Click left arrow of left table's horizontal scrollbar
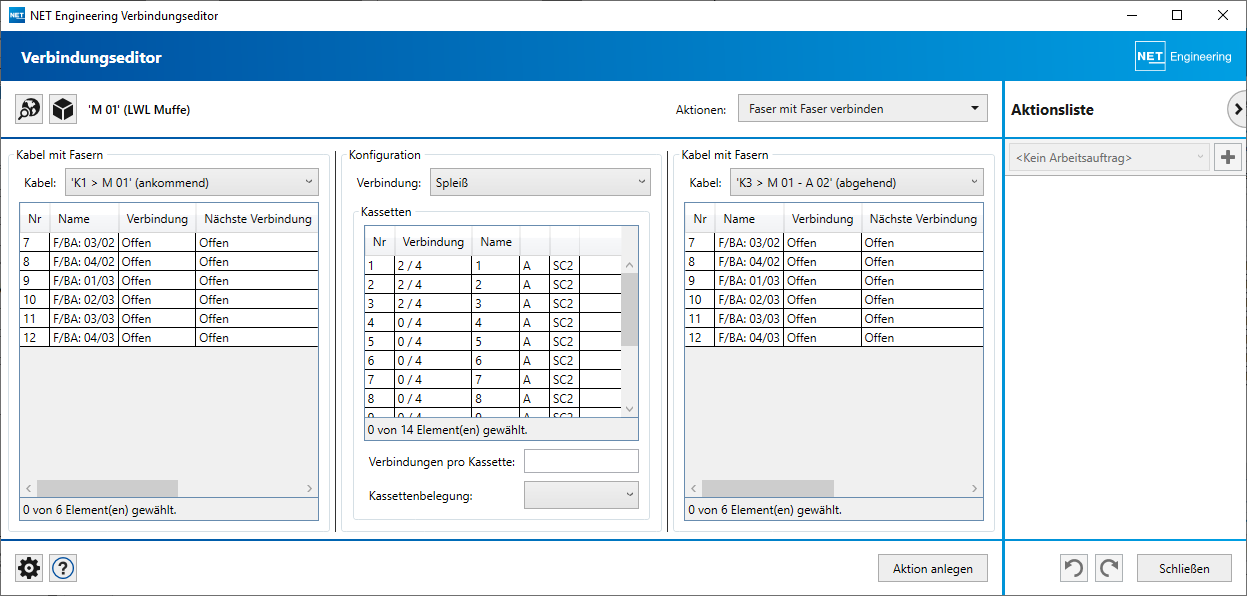Screen dimensions: 1247x596 click(29, 488)
